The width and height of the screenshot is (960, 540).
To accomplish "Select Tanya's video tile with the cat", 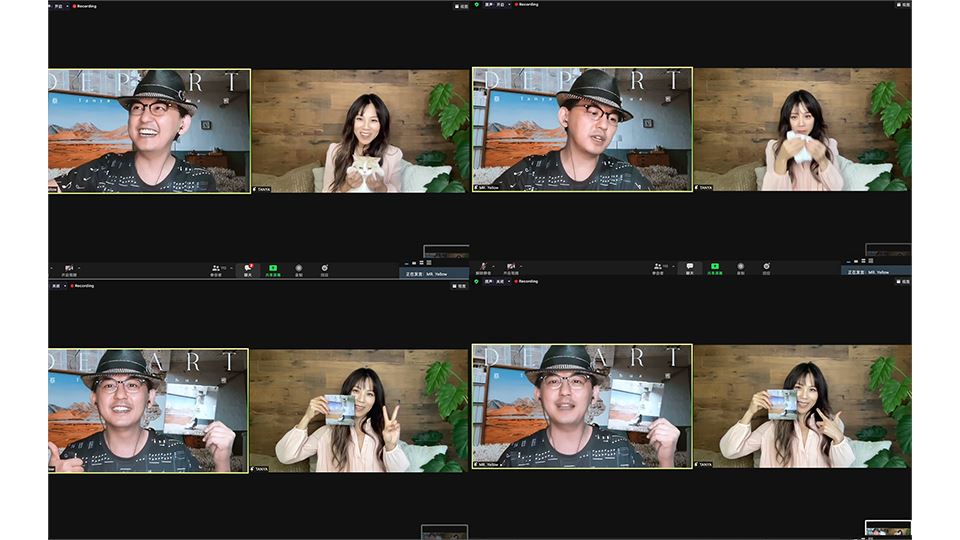I will 360,131.
